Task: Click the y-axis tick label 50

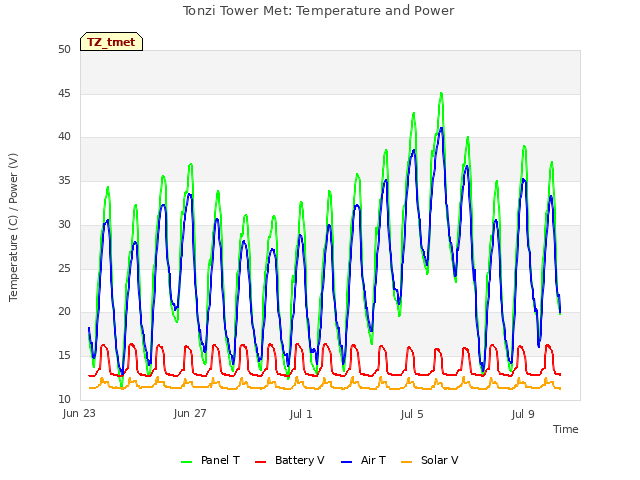Action: 64,50
